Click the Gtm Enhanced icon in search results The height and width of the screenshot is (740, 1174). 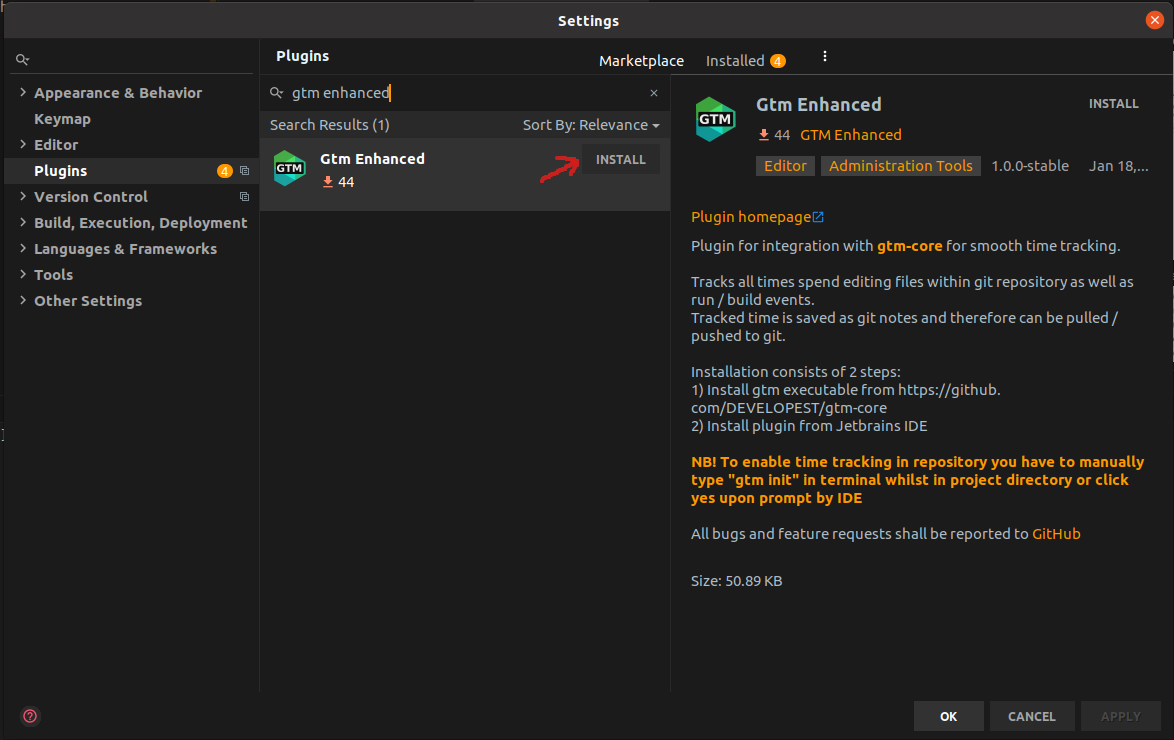[x=290, y=169]
